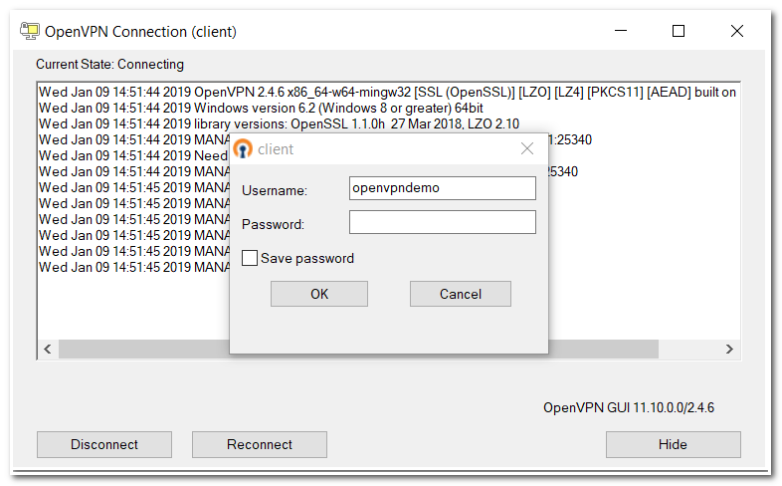The image size is (782, 486).
Task: Click the OpenVPN keyhole logo in client dialog
Action: pos(243,149)
